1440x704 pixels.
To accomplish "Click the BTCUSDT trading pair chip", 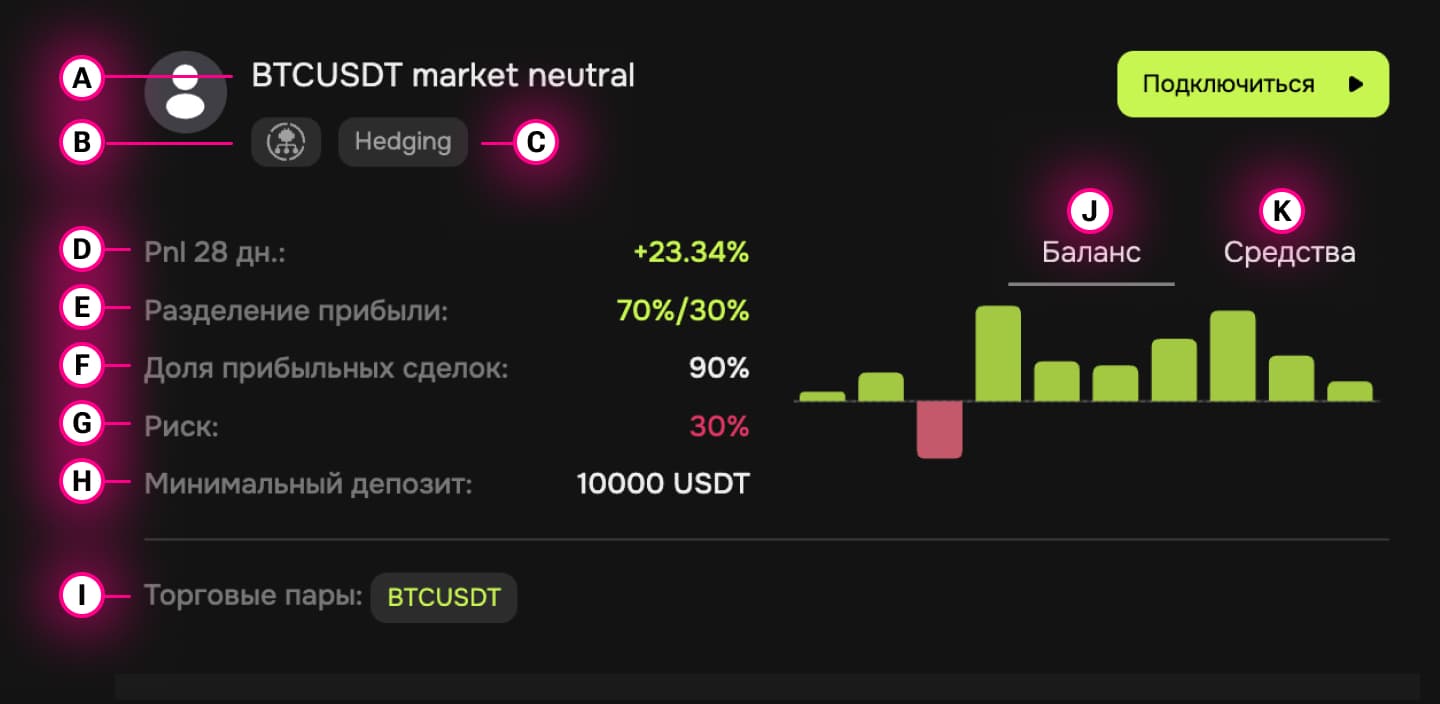I will click(x=444, y=598).
